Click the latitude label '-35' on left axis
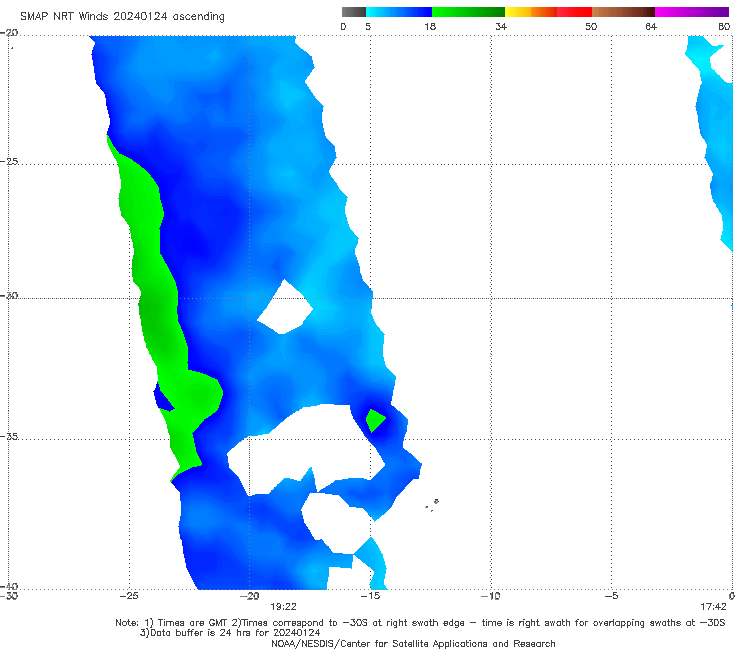The width and height of the screenshot is (740, 650). [9, 436]
